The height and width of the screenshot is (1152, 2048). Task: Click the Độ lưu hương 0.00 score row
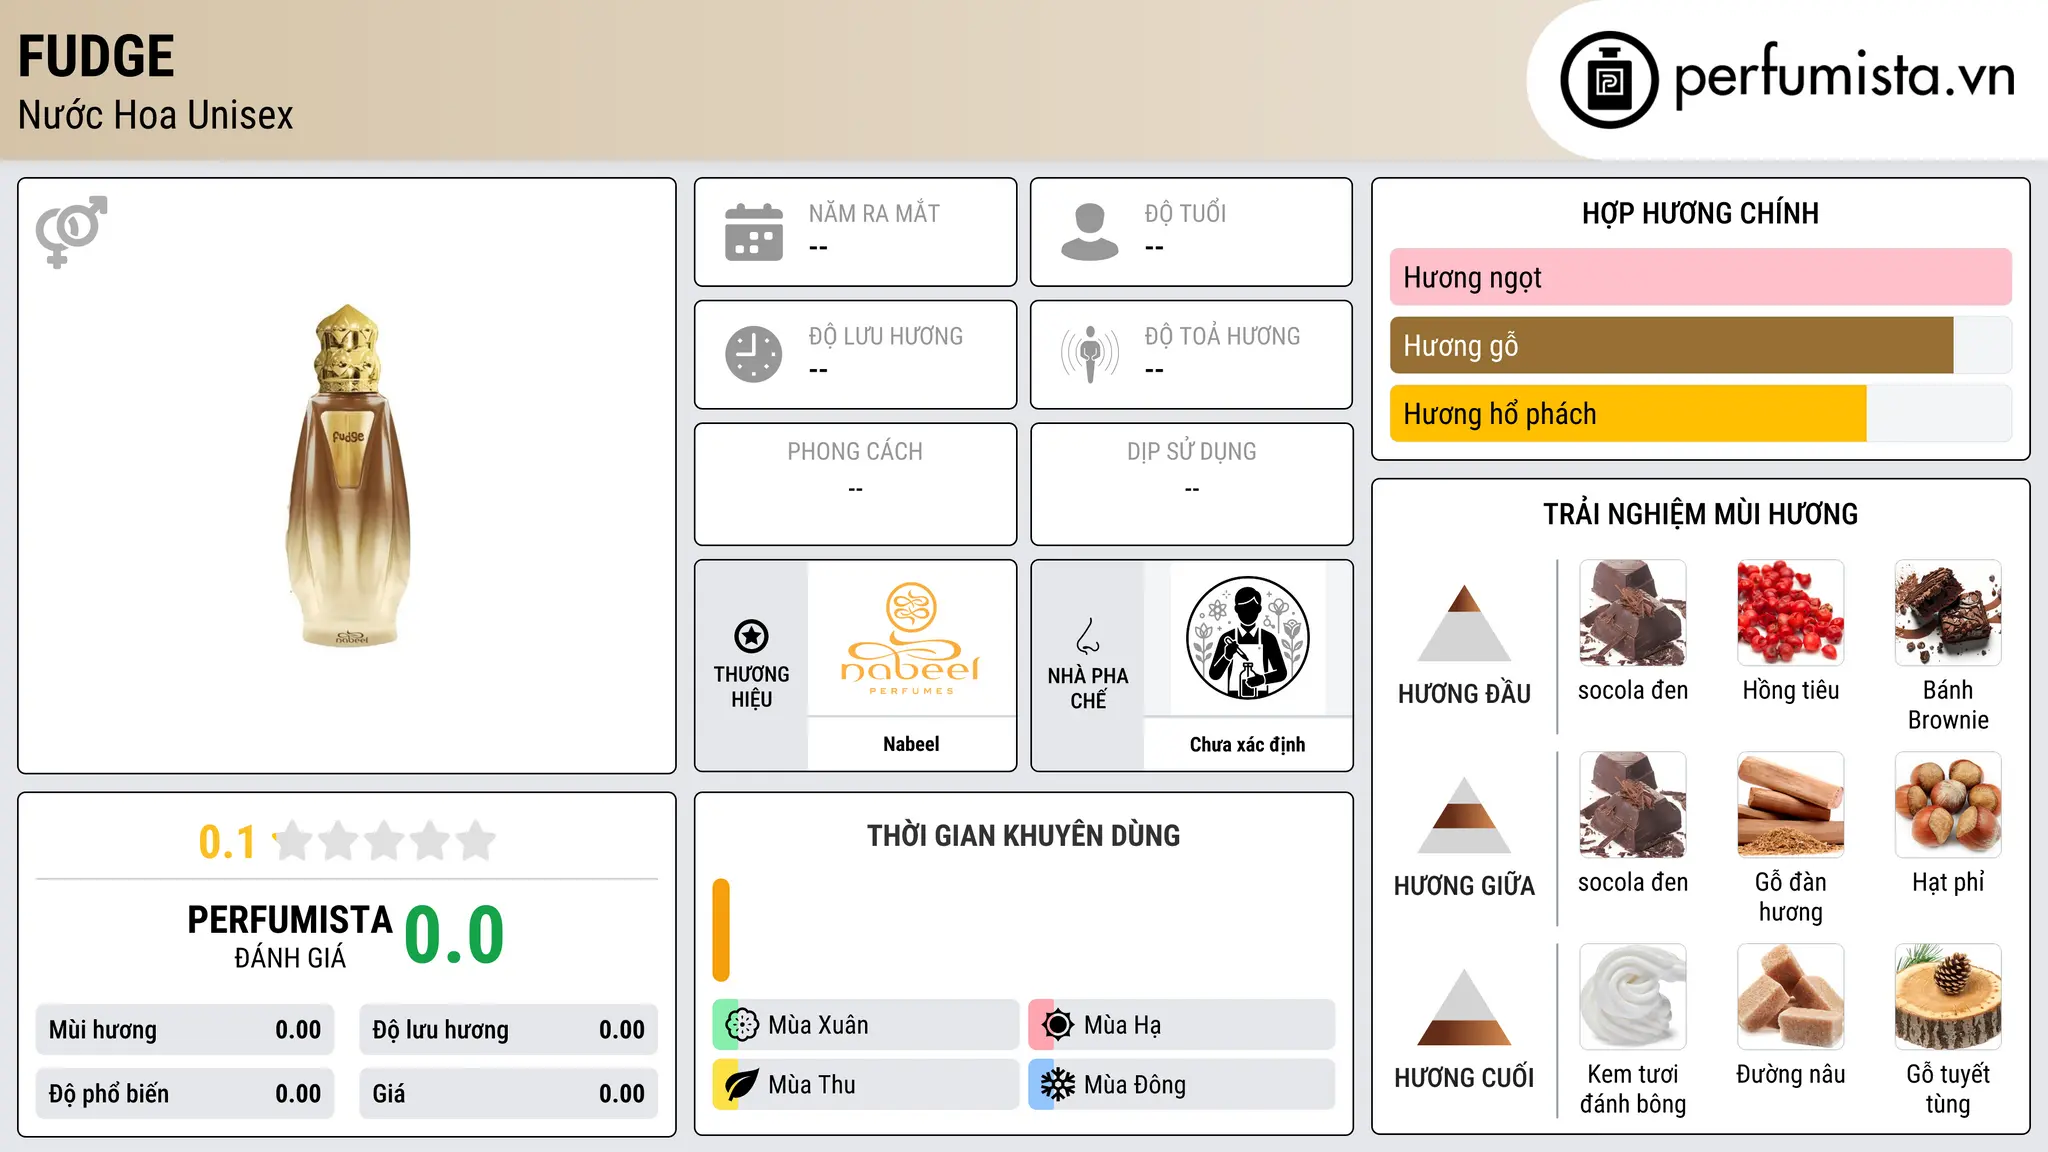[508, 1030]
